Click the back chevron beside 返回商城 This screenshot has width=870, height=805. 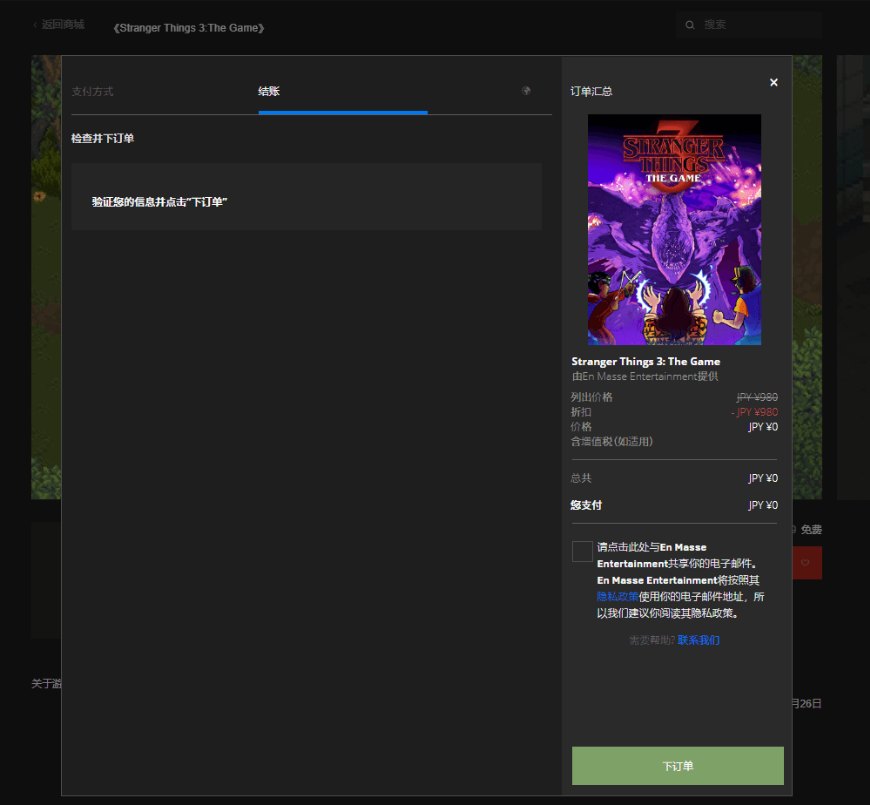(x=35, y=24)
